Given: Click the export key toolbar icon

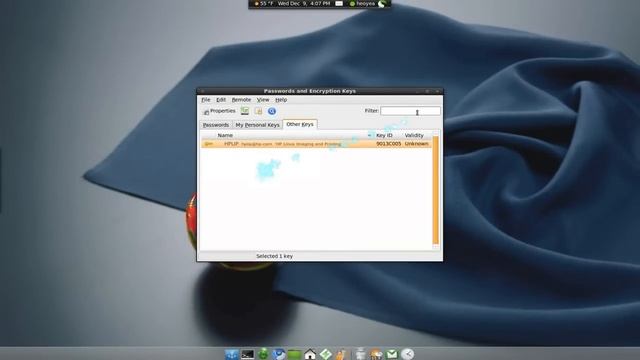Looking at the screenshot, I should click(x=244, y=111).
